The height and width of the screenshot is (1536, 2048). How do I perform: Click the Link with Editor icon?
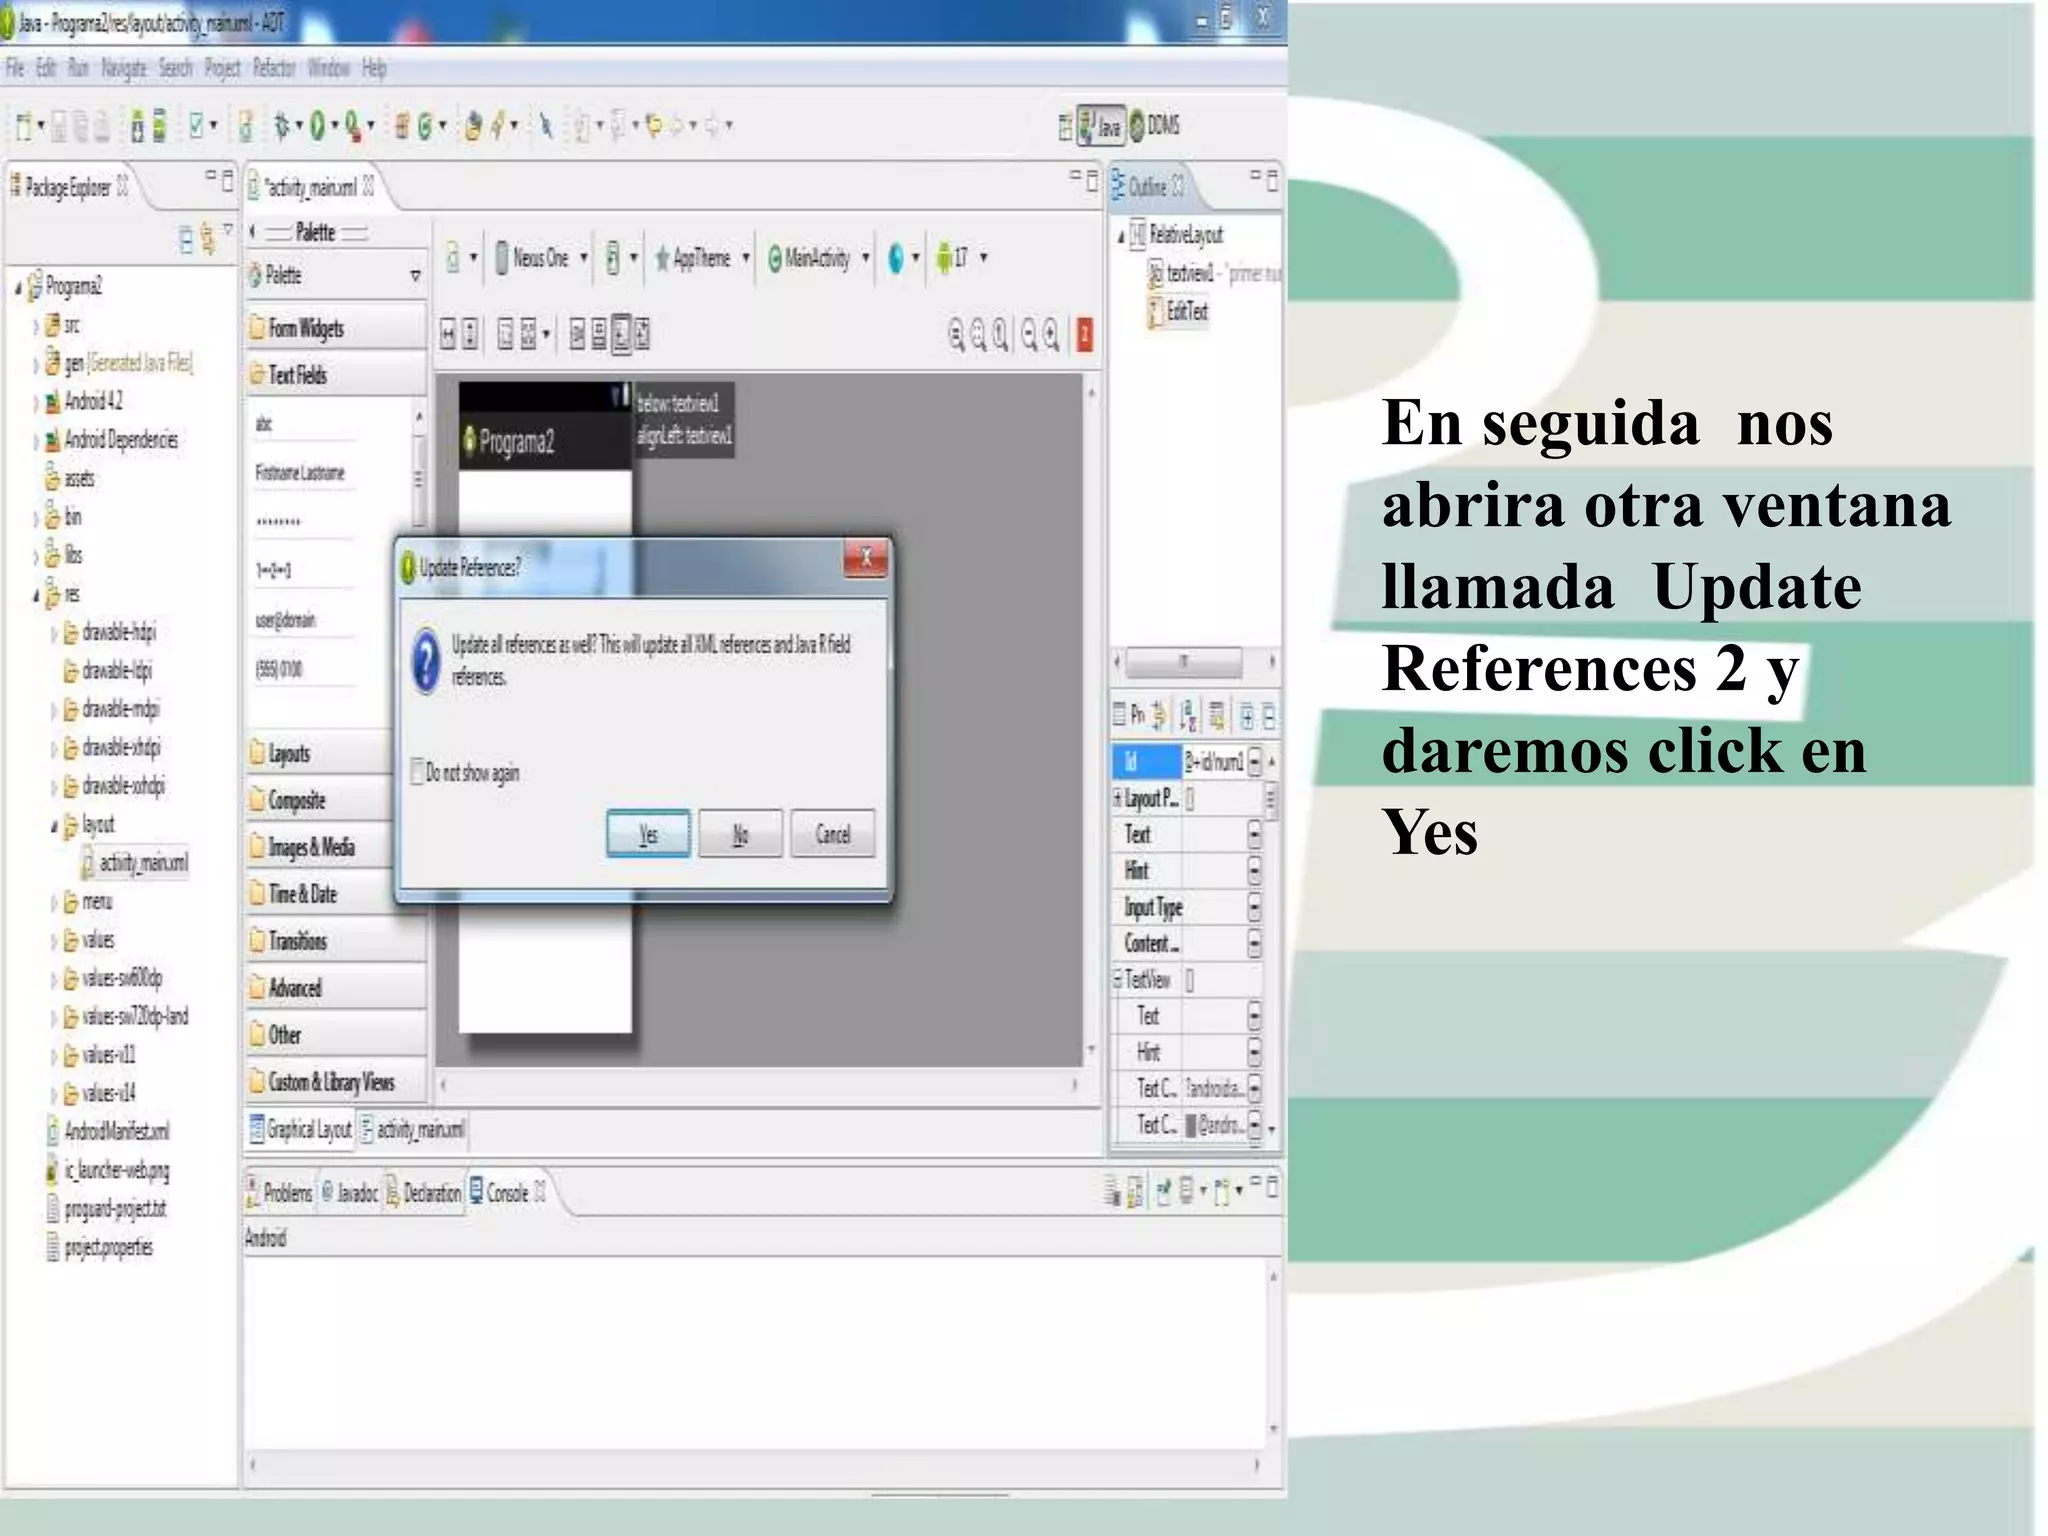click(x=208, y=240)
